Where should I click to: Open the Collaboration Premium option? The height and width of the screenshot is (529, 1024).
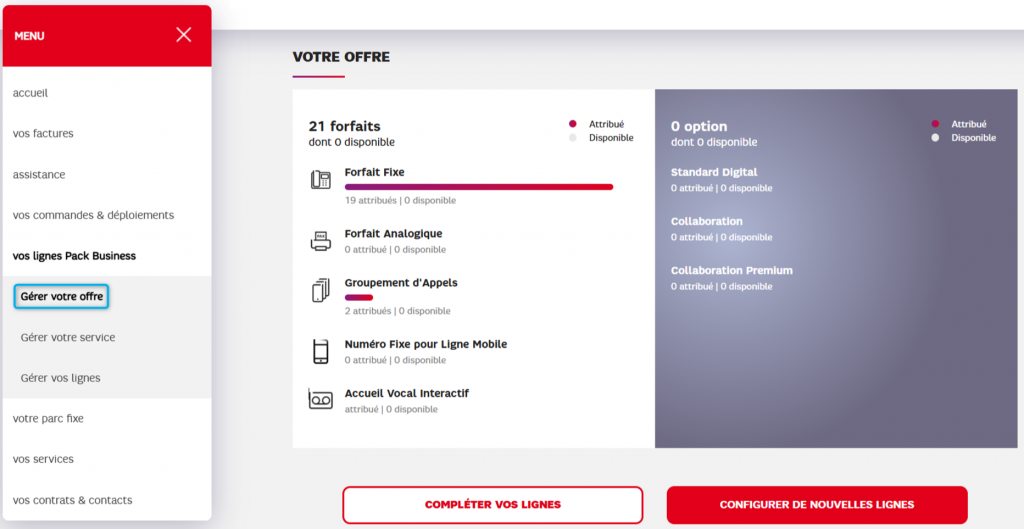pos(732,270)
